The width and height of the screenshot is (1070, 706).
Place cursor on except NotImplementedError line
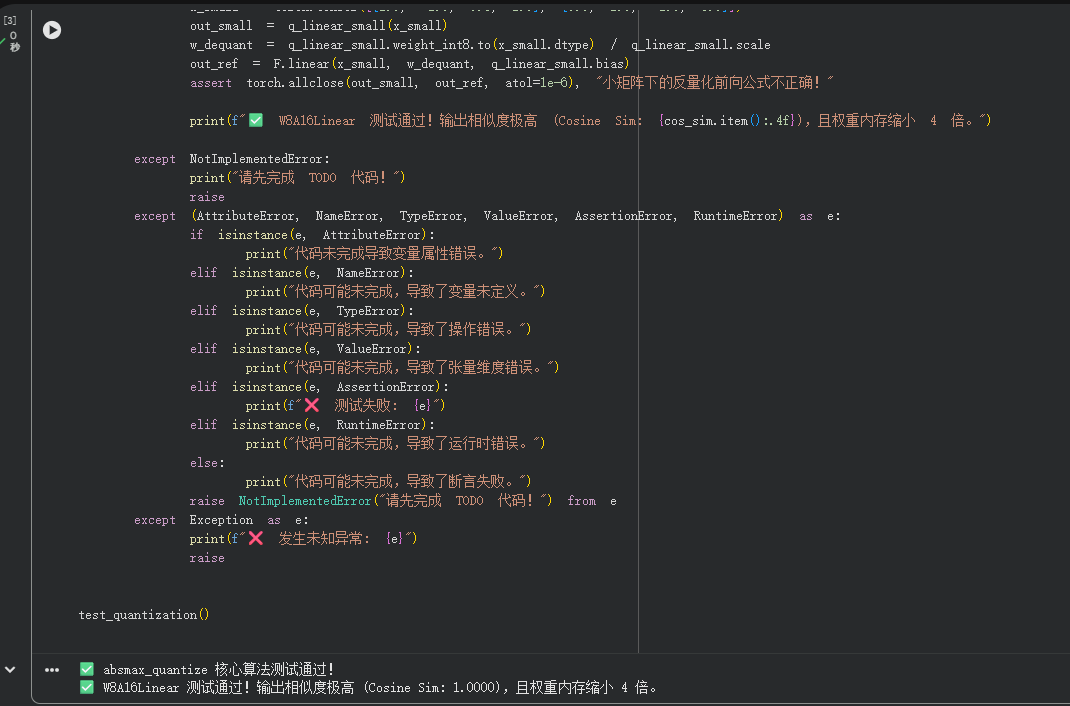232,158
